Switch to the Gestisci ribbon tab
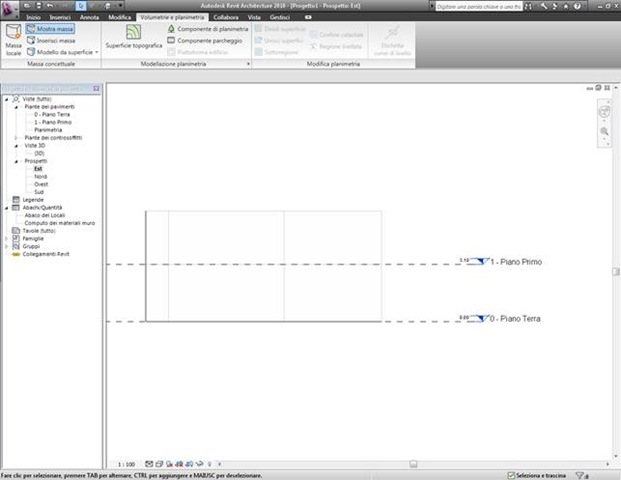The width and height of the screenshot is (621, 480). (280, 17)
